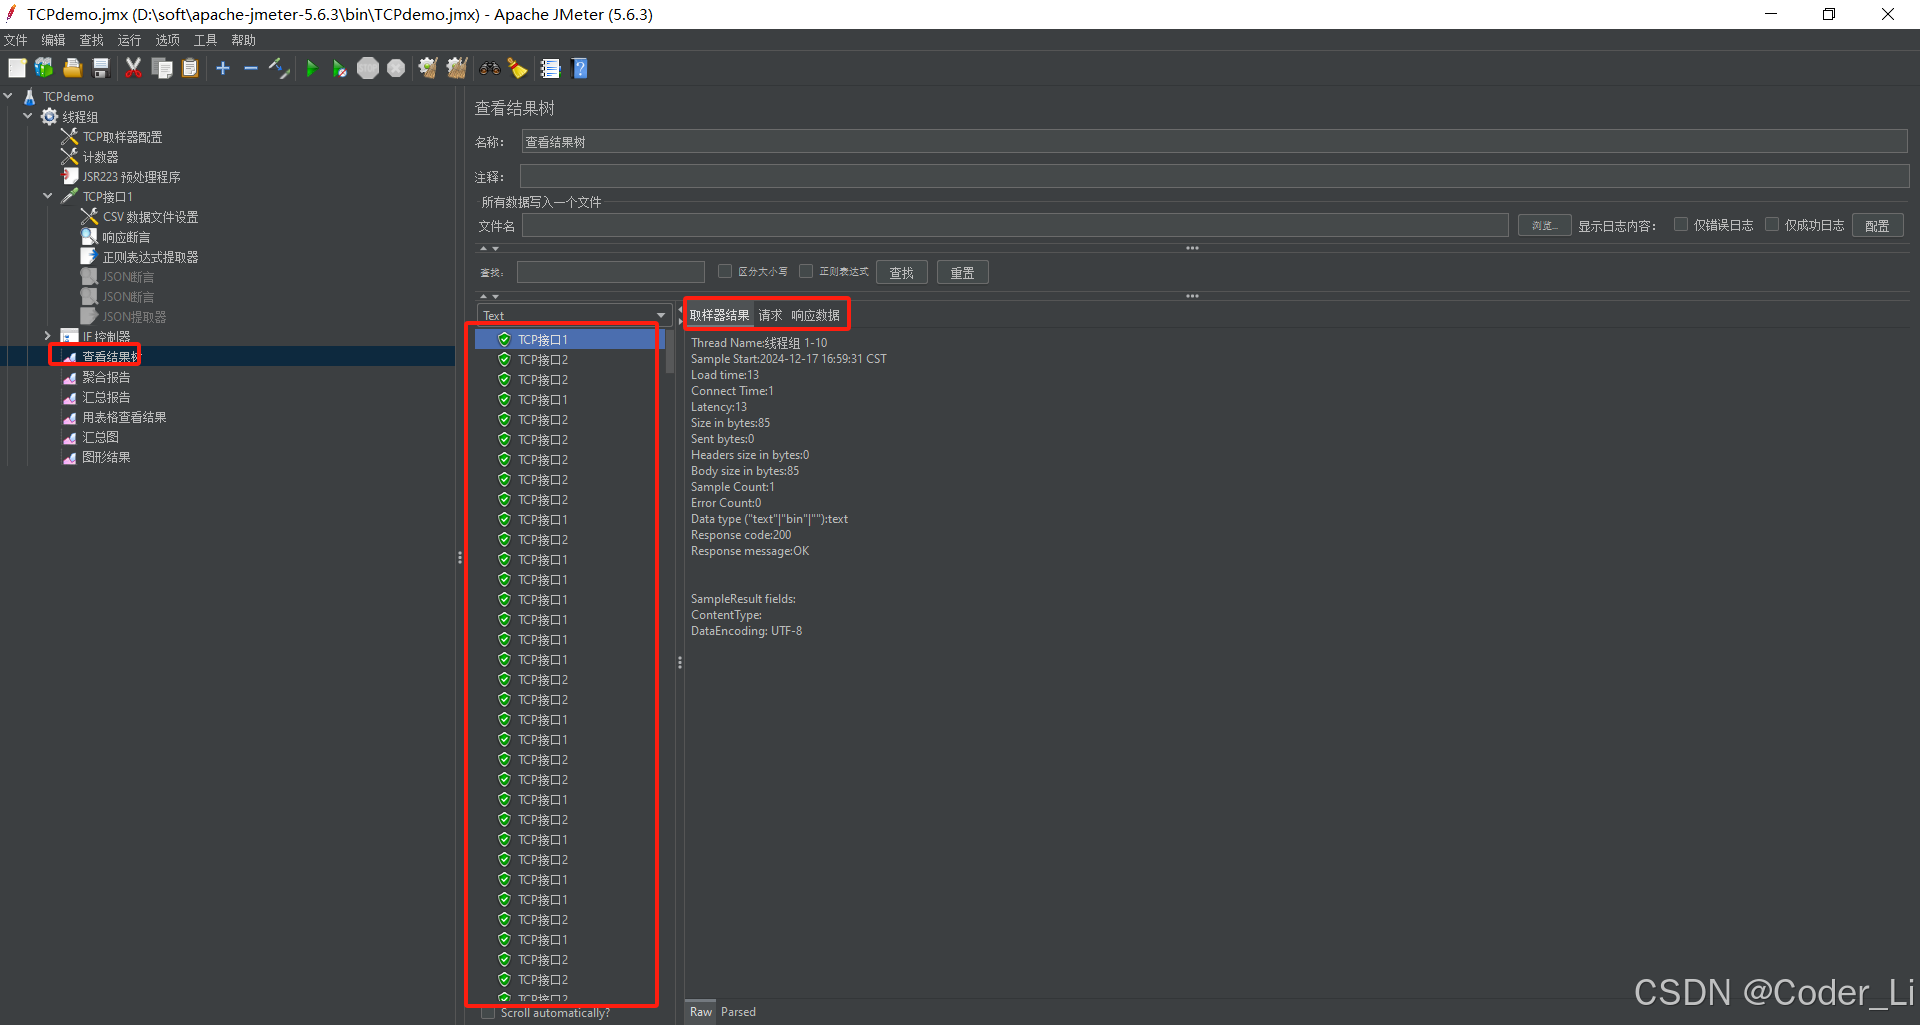Switch to the 响应数据 tab

[815, 315]
